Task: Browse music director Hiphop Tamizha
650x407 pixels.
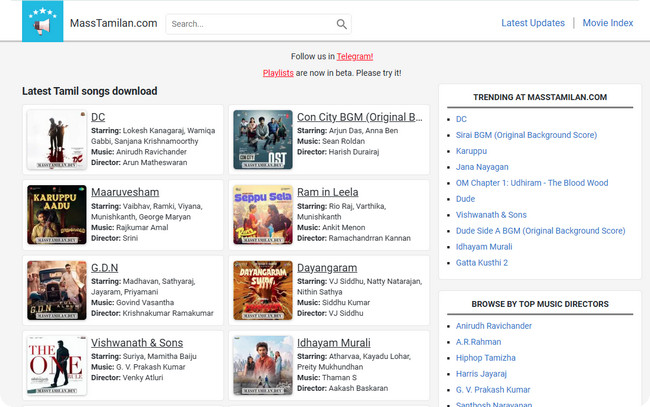Action: 486,358
